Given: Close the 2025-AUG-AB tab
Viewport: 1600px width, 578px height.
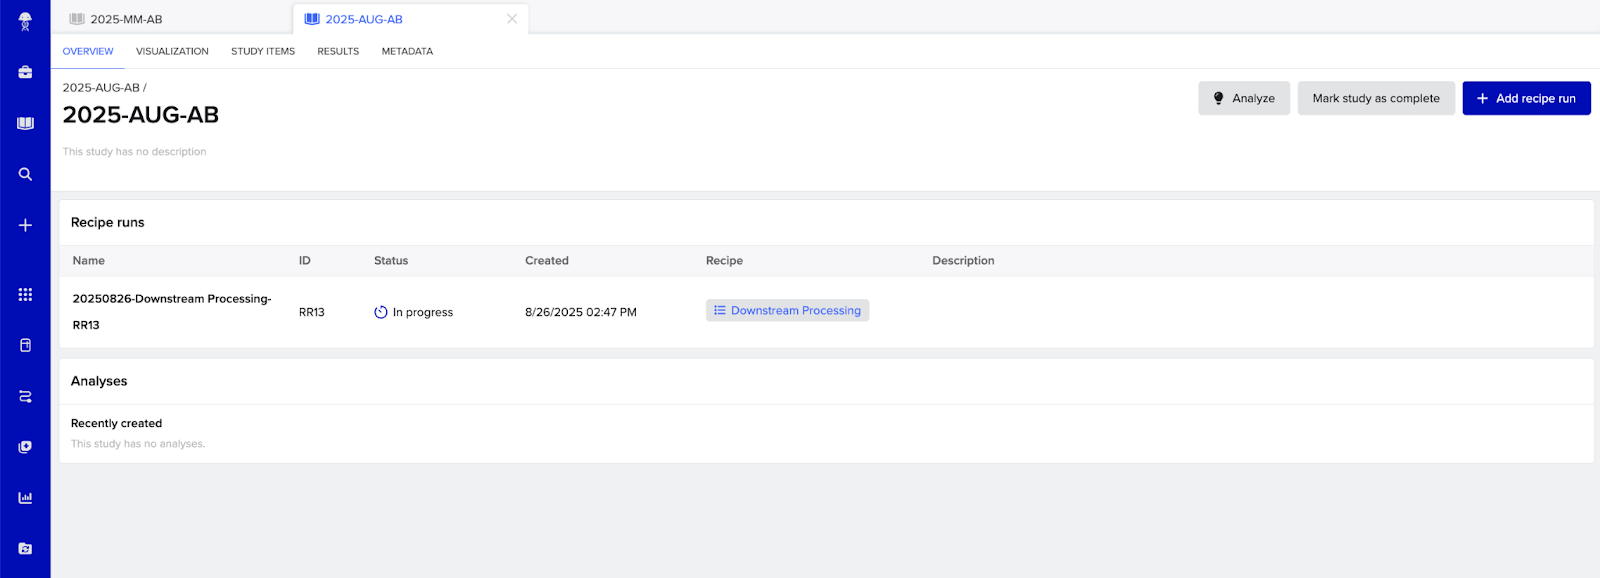Looking at the screenshot, I should [512, 19].
